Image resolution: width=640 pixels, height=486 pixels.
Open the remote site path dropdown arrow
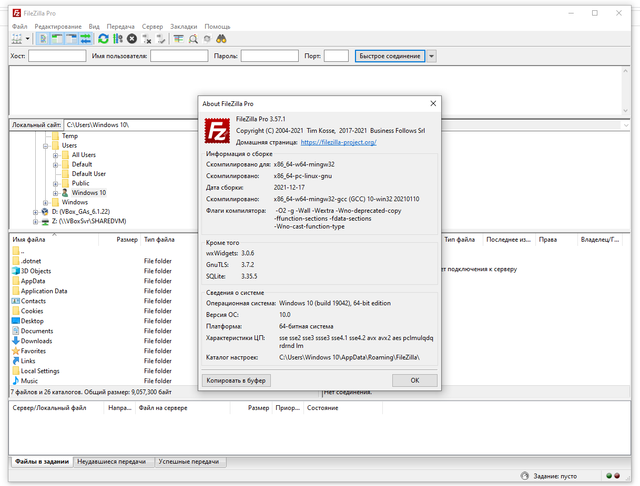tap(626, 125)
